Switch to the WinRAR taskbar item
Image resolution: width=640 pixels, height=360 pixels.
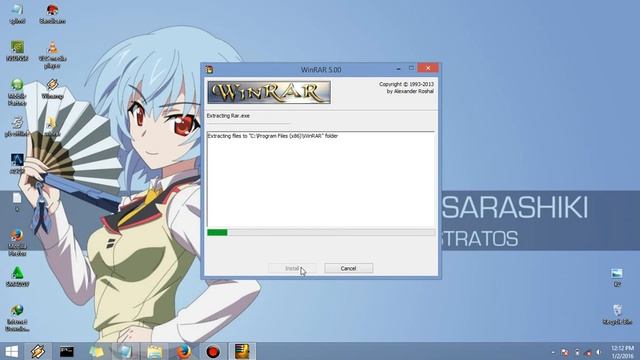point(242,351)
